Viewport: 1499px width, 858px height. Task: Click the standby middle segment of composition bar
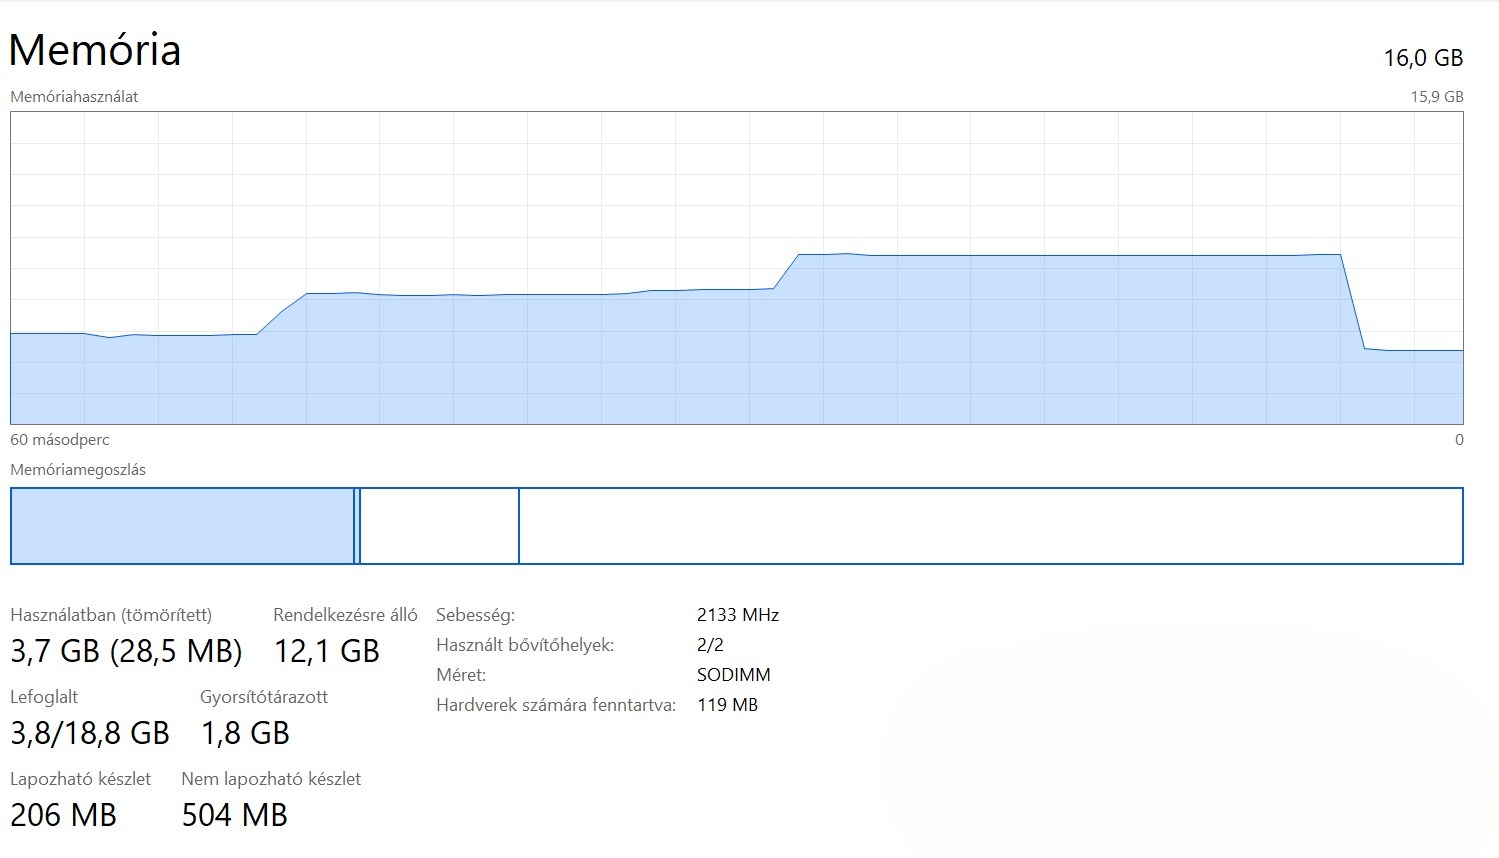click(x=438, y=526)
